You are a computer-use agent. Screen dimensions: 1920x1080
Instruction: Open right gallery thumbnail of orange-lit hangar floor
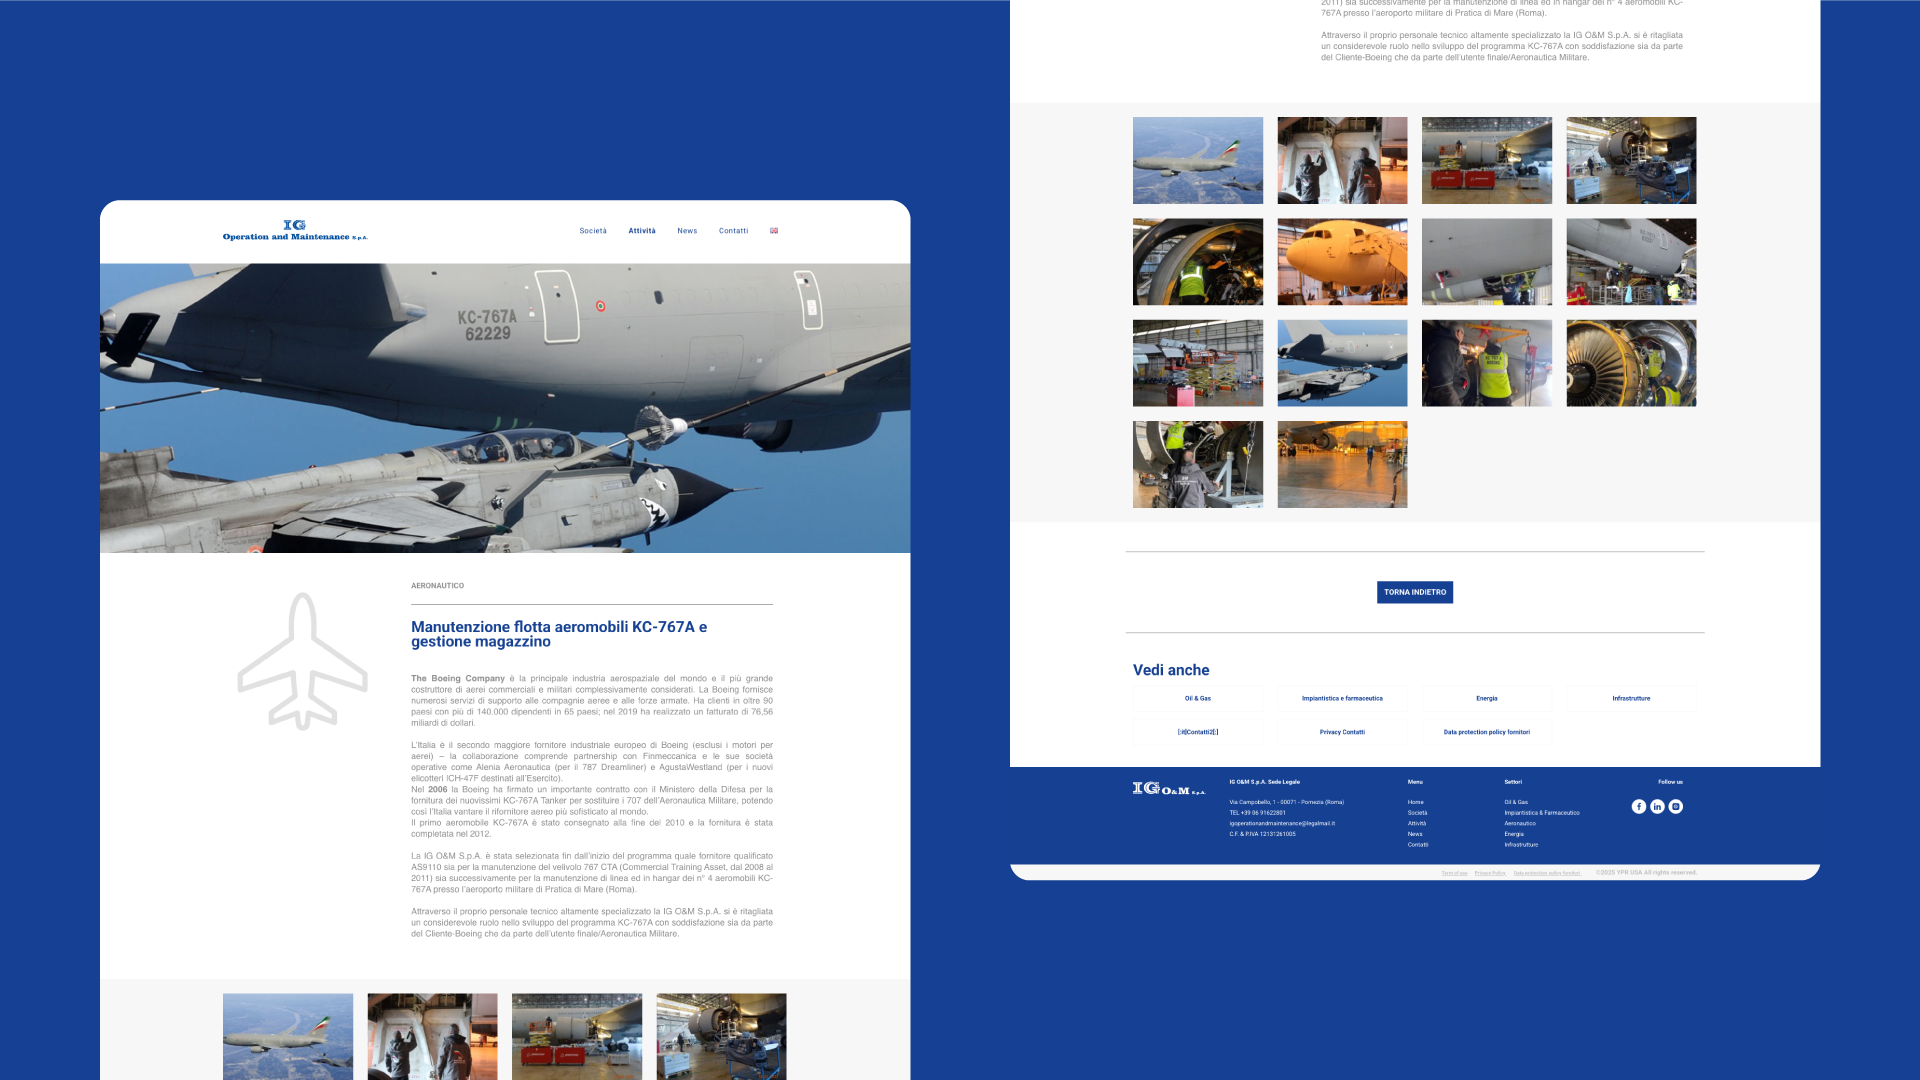tap(1342, 464)
